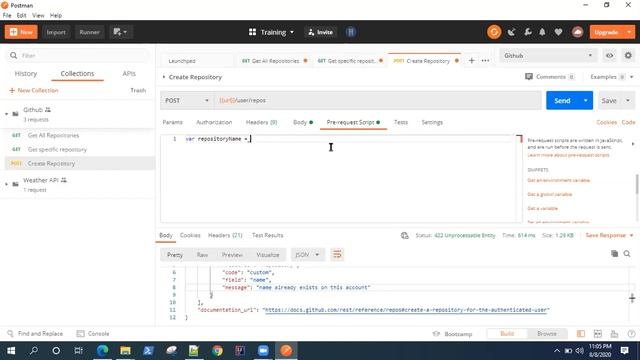Add a new request tab with plus
Image resolution: width=640 pixels, height=360 pixels.
click(x=471, y=60)
